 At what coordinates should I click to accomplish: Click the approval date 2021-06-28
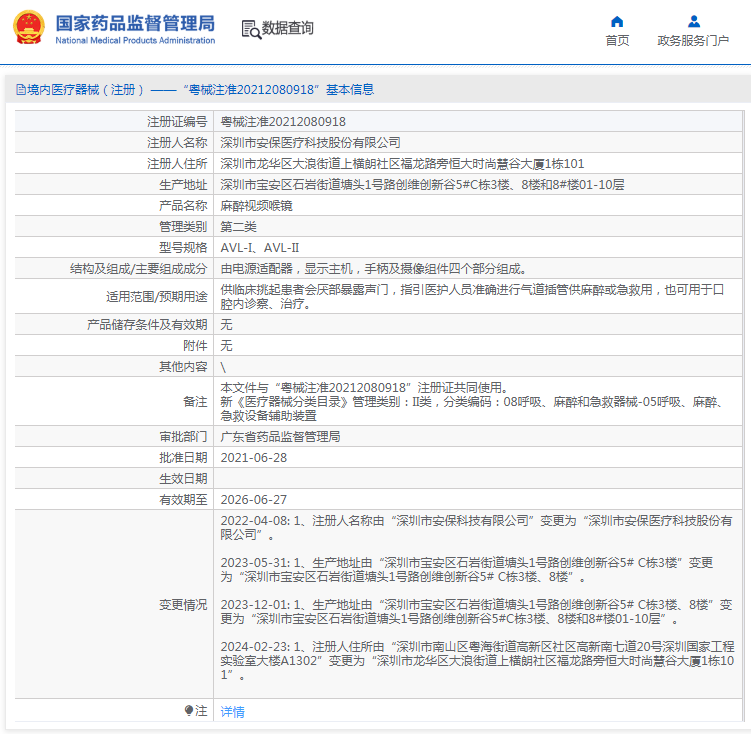point(254,457)
